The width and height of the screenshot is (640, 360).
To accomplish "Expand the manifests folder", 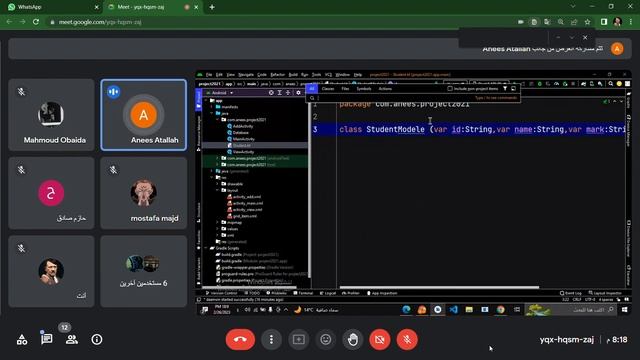I will (212, 107).
